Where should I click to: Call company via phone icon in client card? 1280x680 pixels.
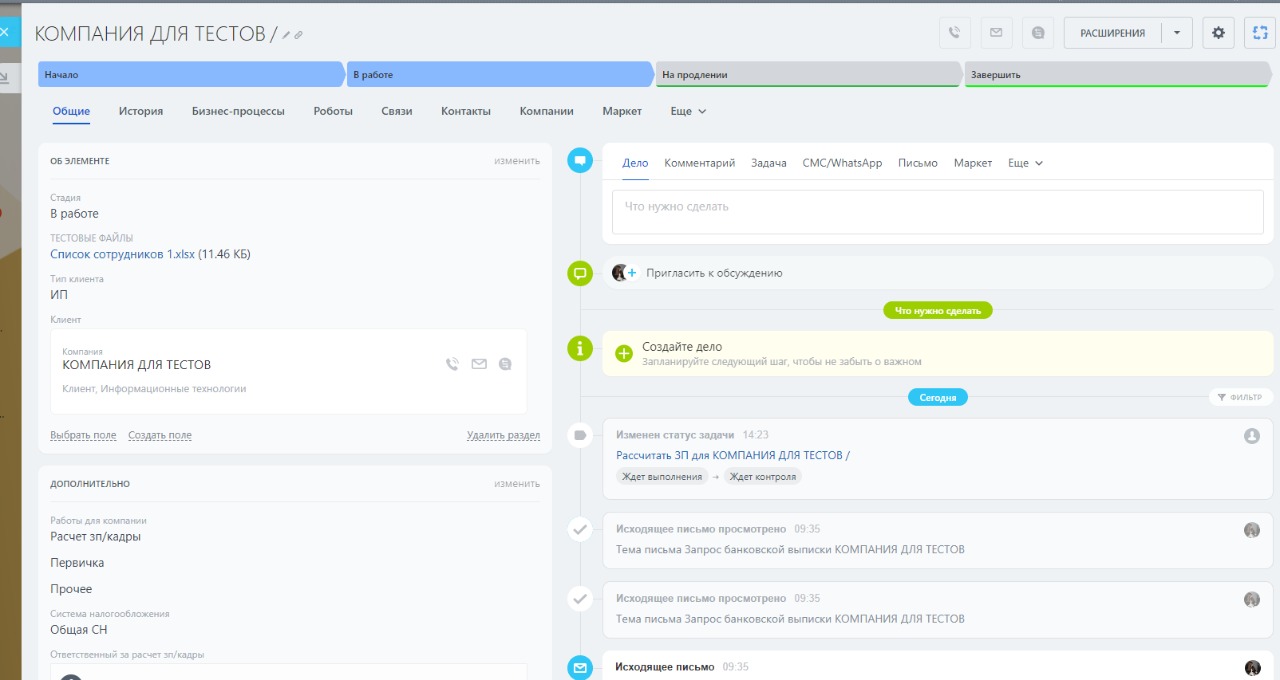(453, 364)
